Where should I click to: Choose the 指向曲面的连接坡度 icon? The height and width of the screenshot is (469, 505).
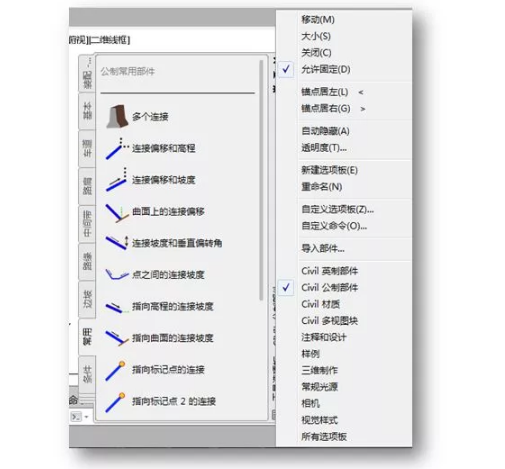coord(117,338)
